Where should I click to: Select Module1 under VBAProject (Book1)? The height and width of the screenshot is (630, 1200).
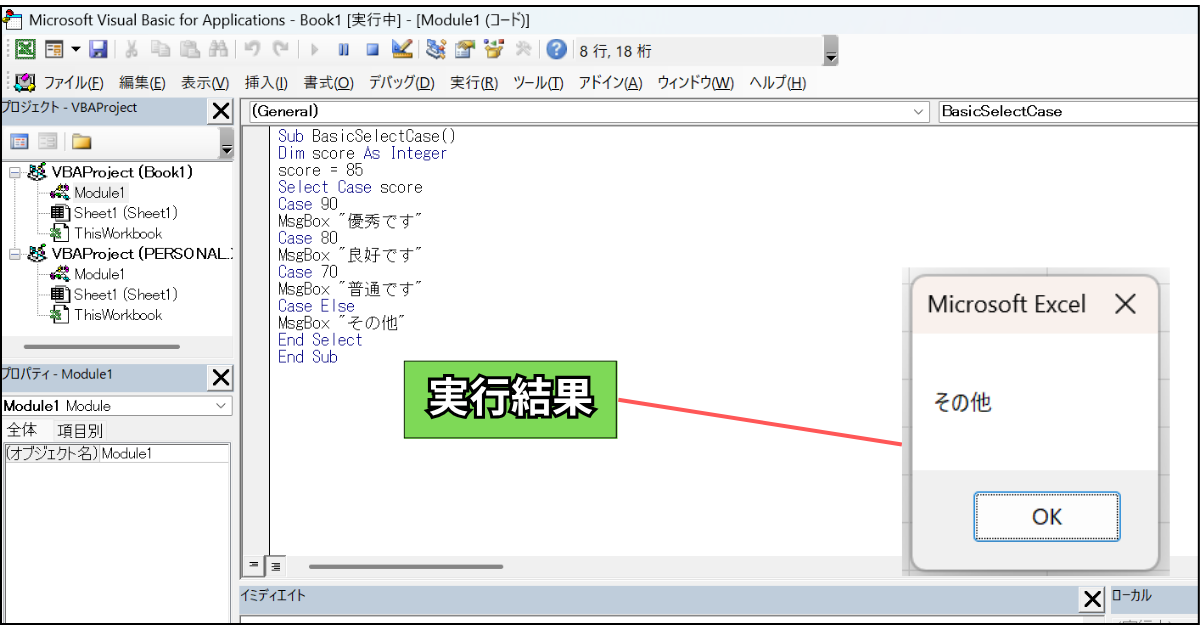(x=102, y=192)
